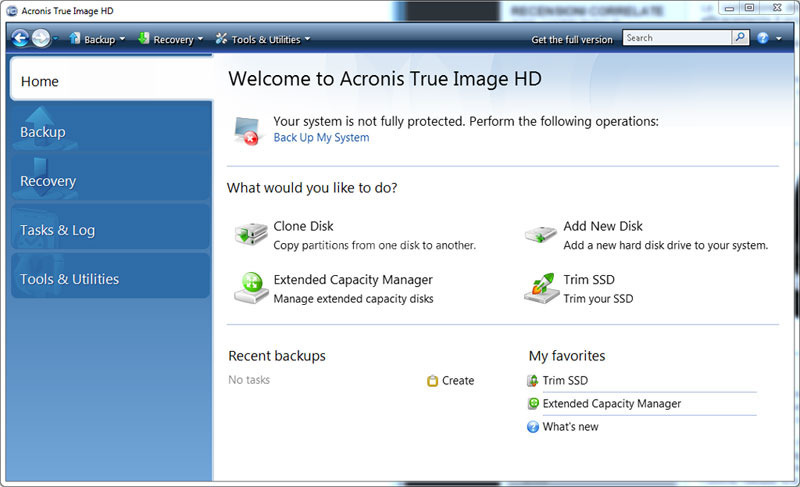Expand the Help dropdown arrow
This screenshot has width=800, height=487.
point(779,39)
